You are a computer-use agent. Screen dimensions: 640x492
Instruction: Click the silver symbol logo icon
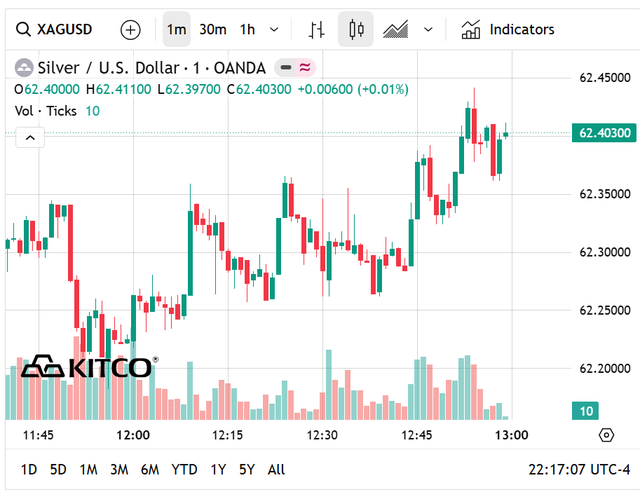[x=24, y=68]
